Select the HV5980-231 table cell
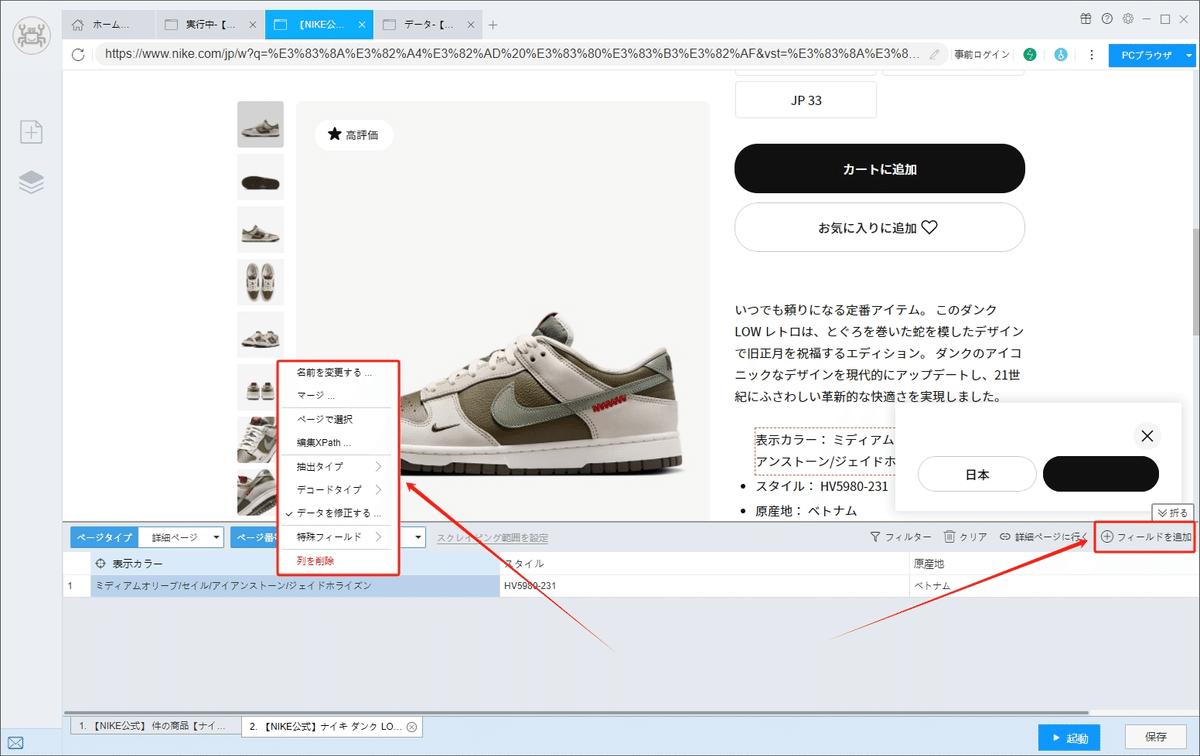Screen dimensions: 1200x756 pyautogui.click(x=704, y=586)
